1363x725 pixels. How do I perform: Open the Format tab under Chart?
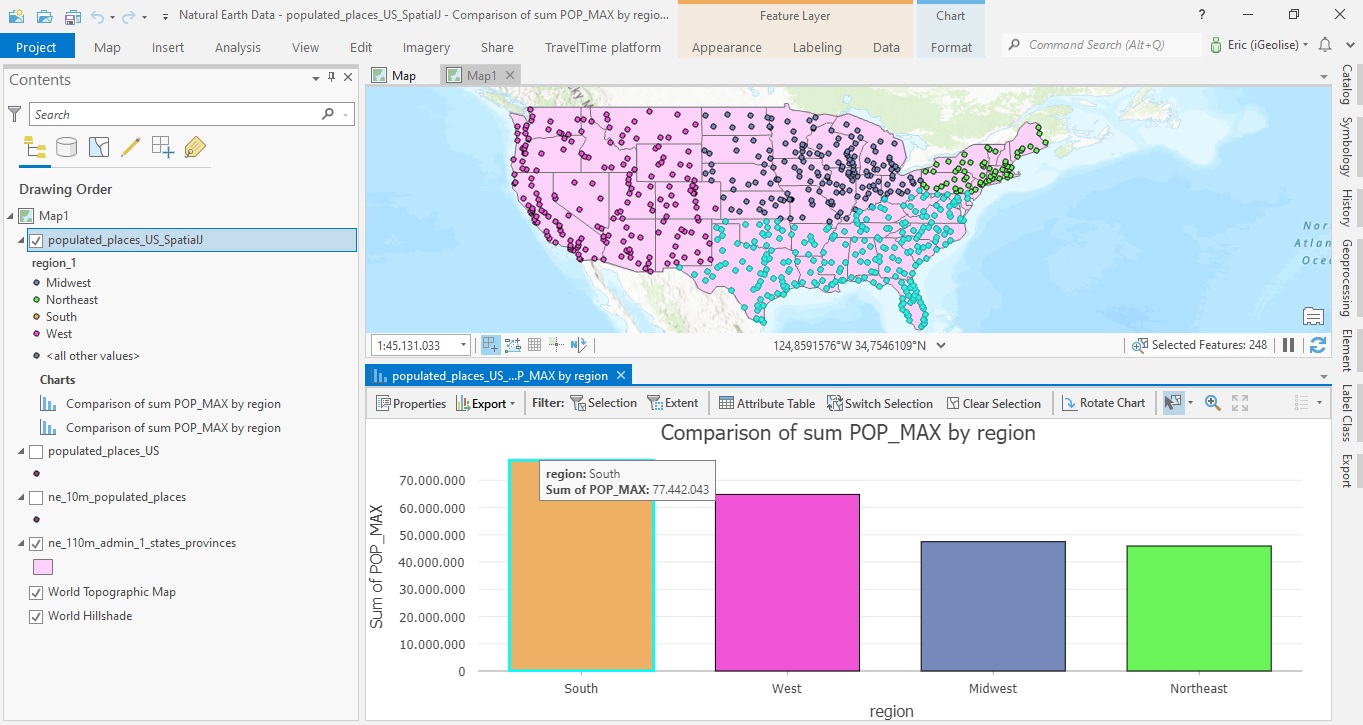[x=951, y=47]
